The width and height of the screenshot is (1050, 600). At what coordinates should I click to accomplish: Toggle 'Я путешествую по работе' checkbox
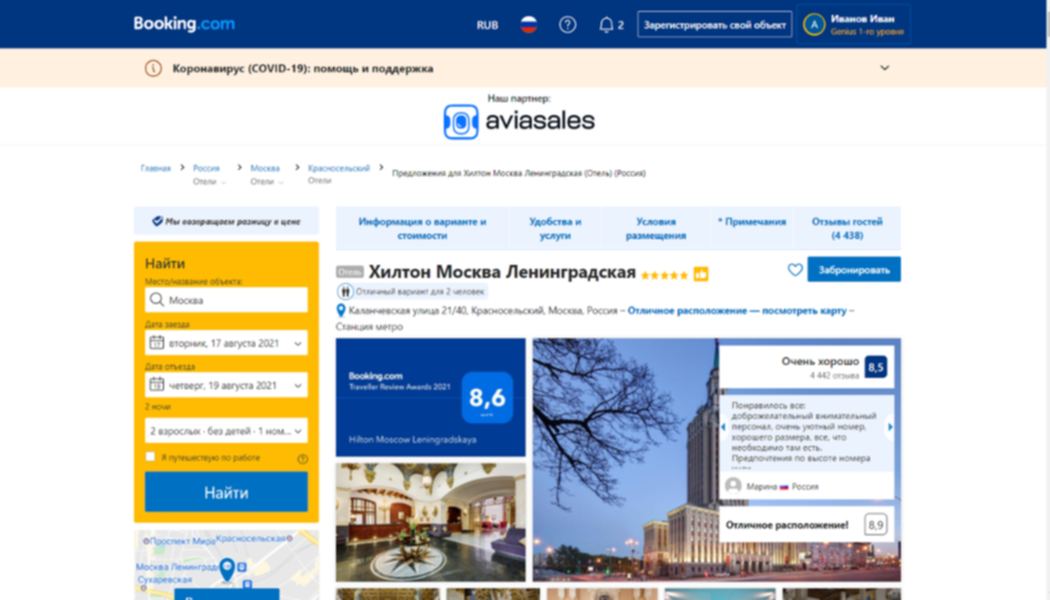150,457
